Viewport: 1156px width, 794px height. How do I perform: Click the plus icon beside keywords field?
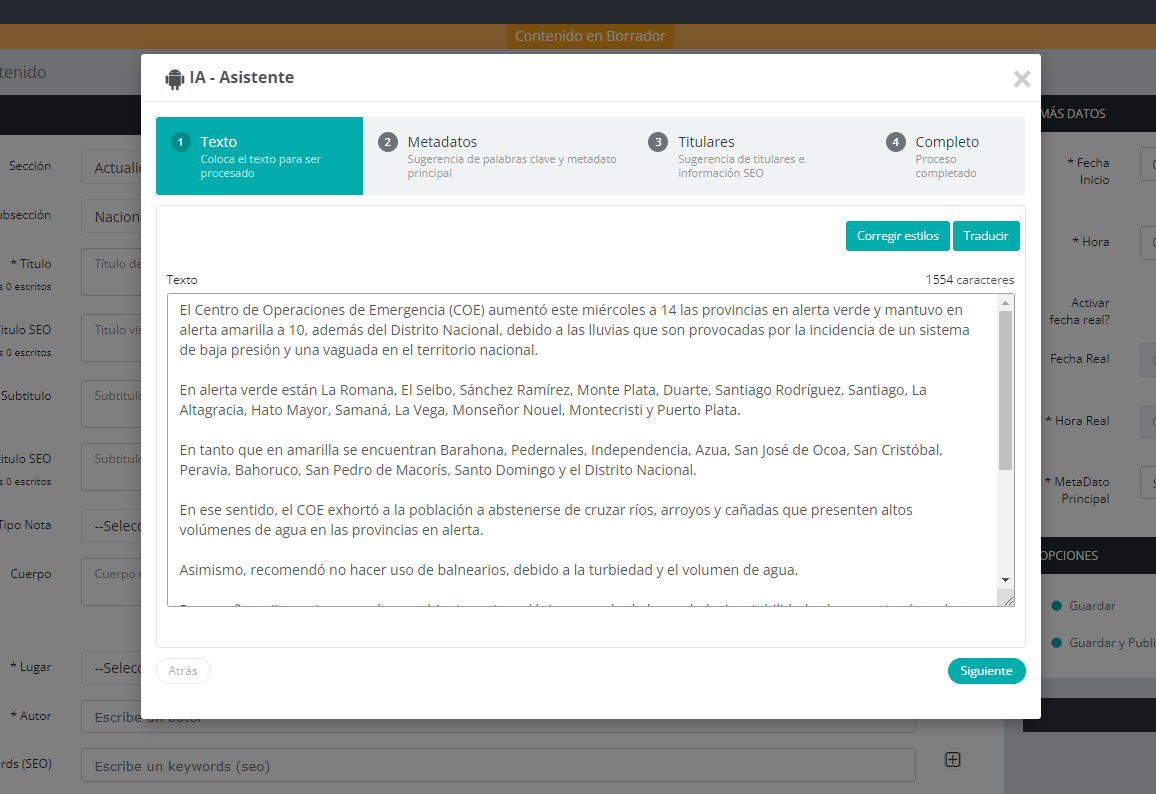(x=952, y=760)
